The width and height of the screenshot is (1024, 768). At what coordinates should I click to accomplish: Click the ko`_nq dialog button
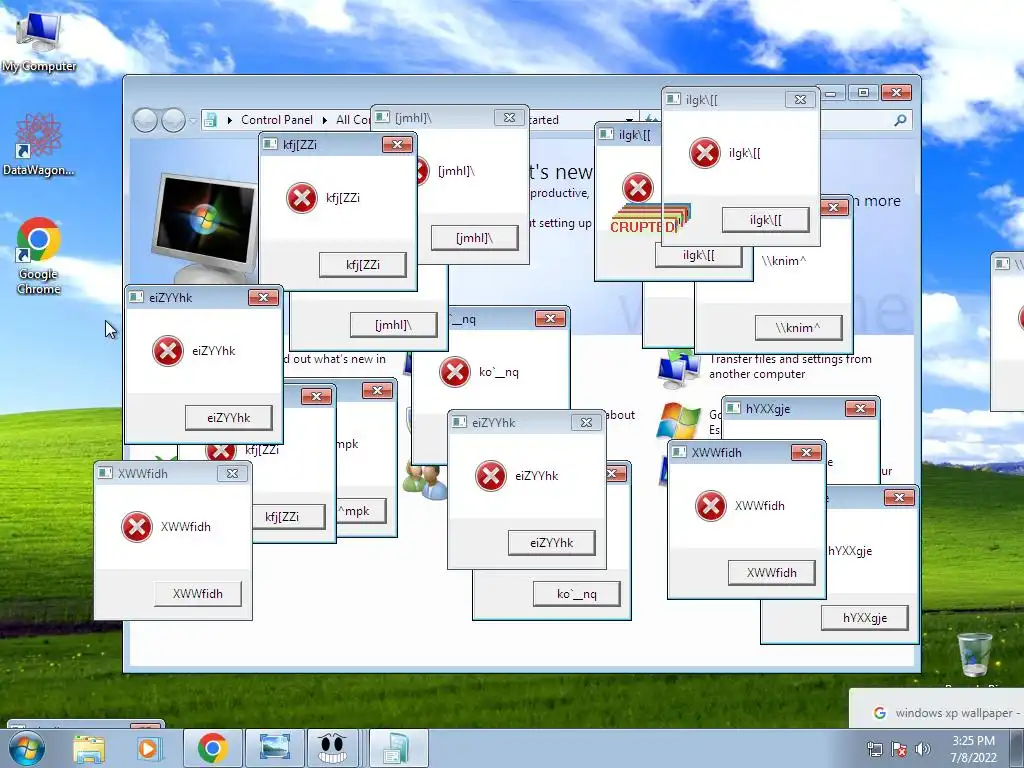click(577, 594)
